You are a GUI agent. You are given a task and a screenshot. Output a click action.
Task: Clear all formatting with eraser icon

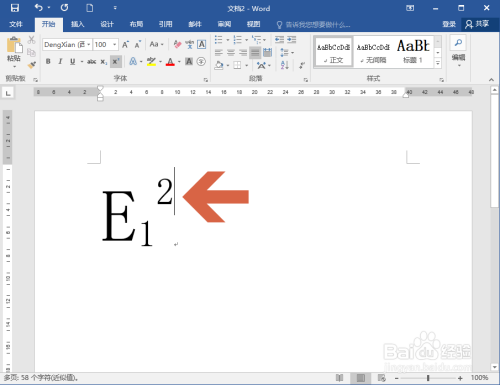tap(177, 44)
